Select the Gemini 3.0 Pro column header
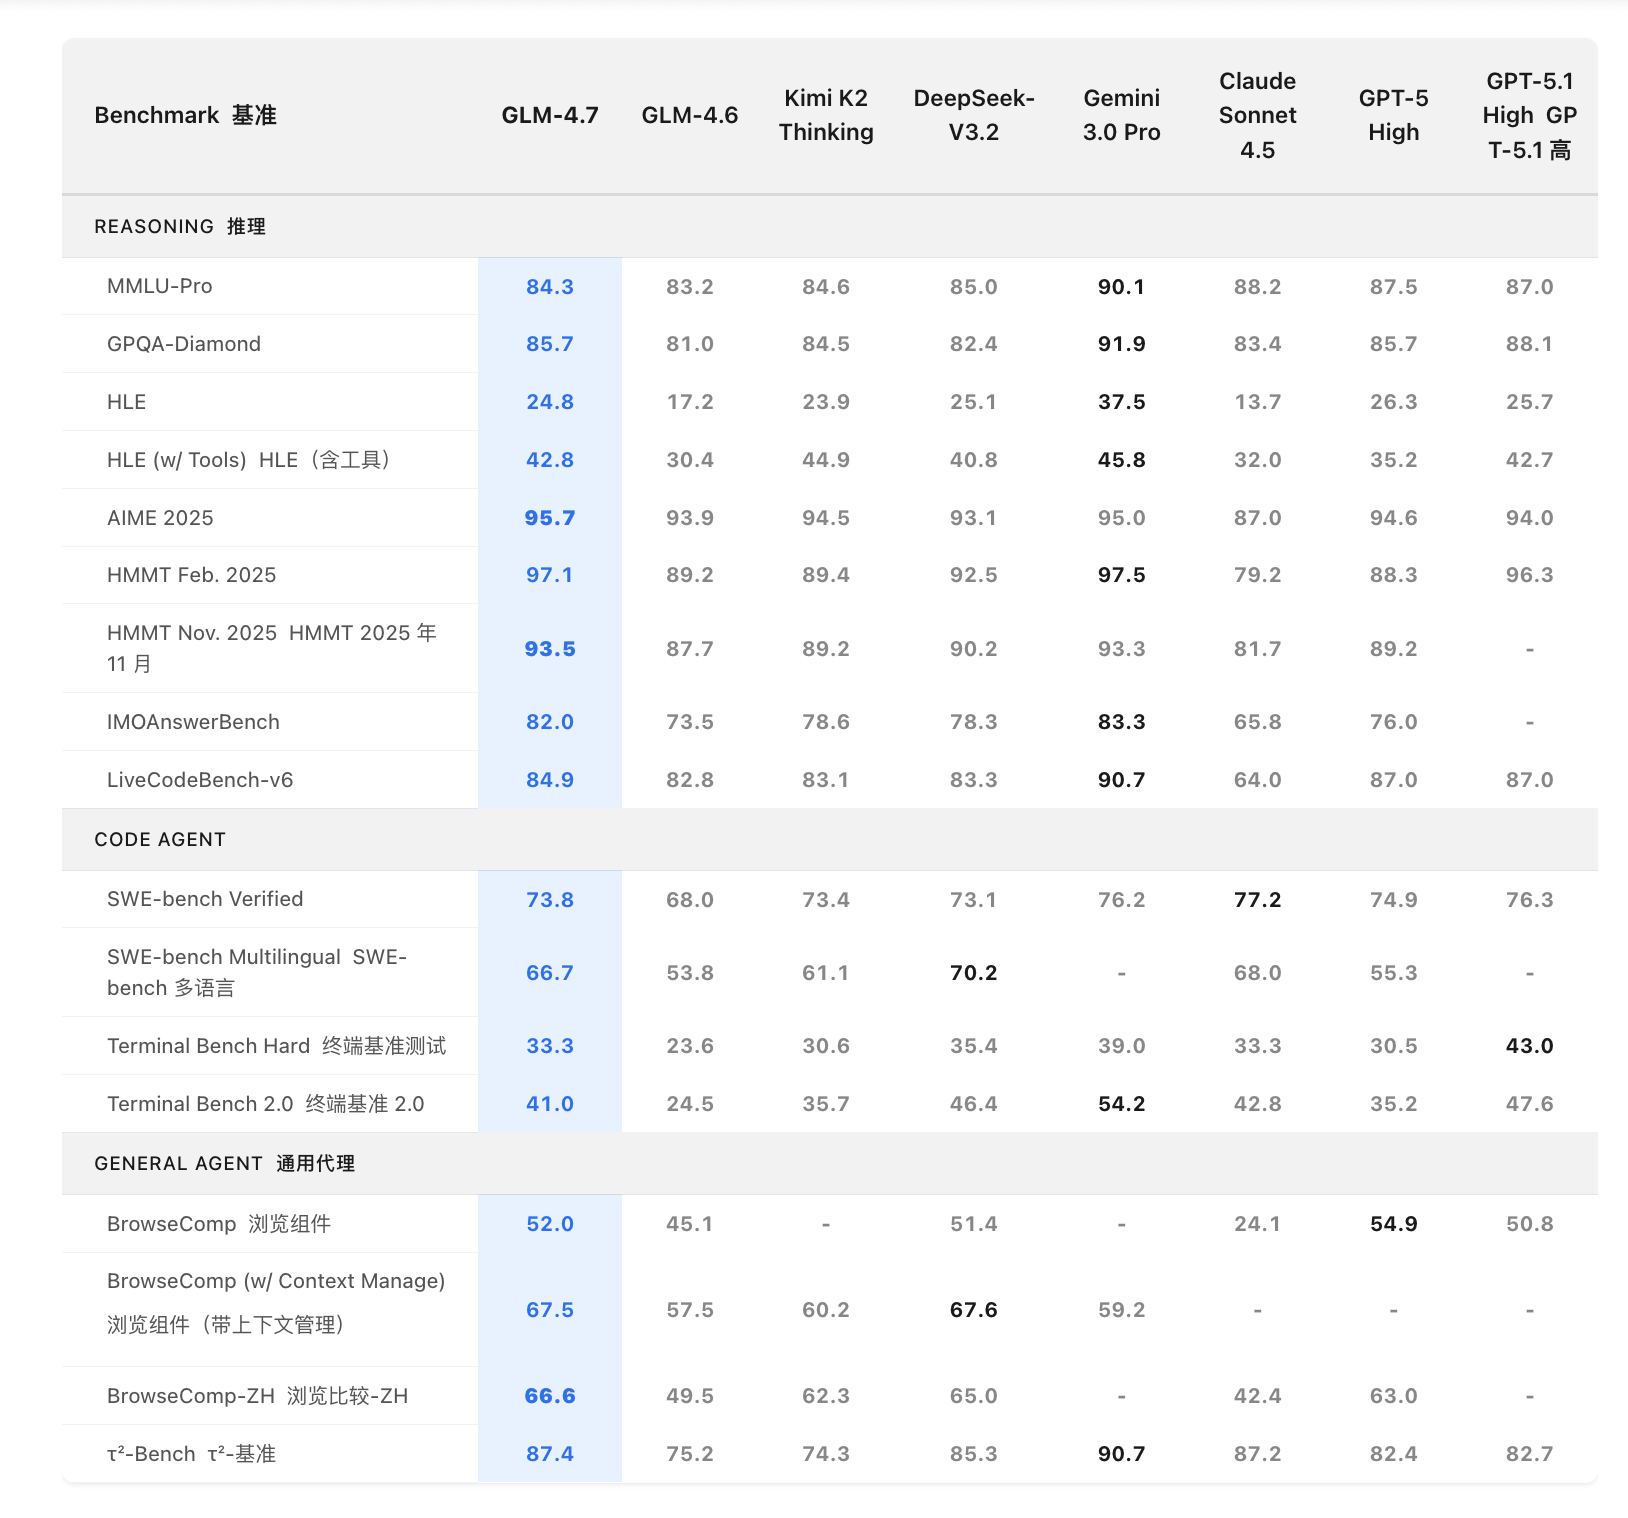The height and width of the screenshot is (1518, 1628). [x=1122, y=115]
